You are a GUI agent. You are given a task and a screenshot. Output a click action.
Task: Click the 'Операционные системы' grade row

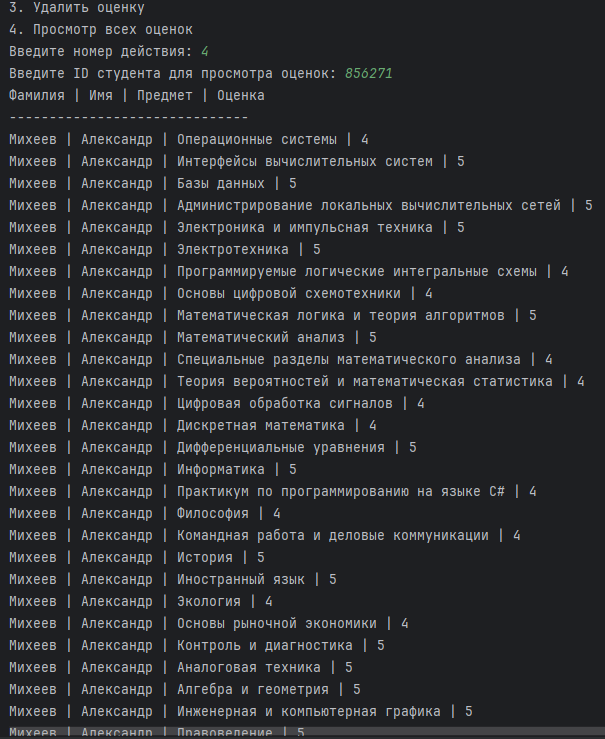point(189,140)
